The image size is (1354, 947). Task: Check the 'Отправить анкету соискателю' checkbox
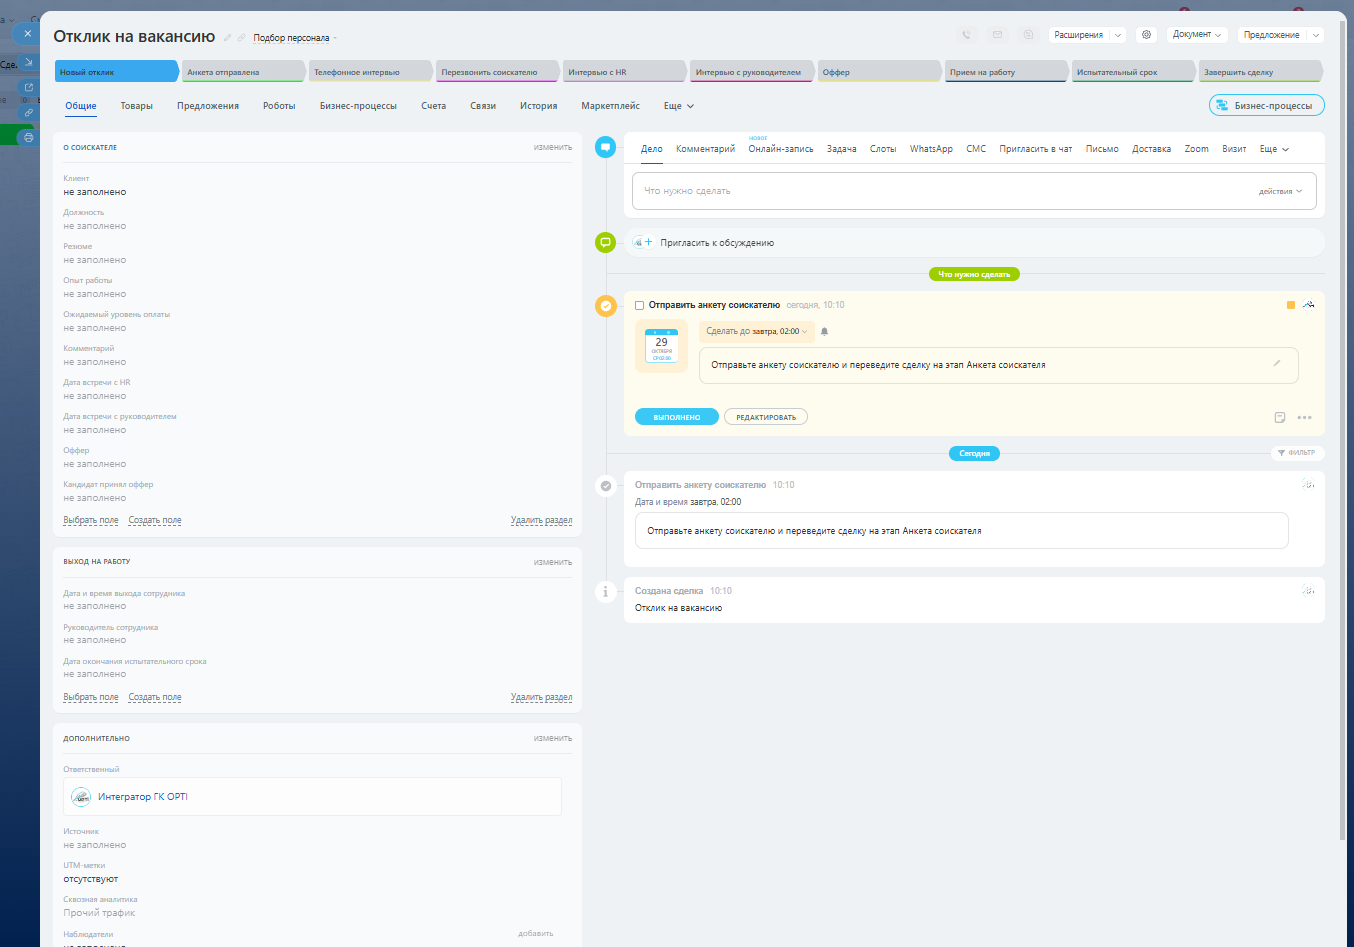click(x=640, y=305)
